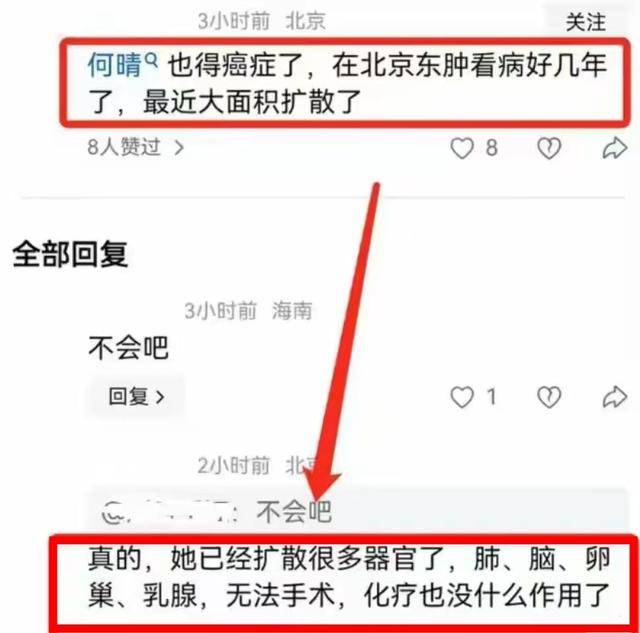640x633 pixels.
Task: Dislike the top comment via broken heart
Action: coord(549,148)
